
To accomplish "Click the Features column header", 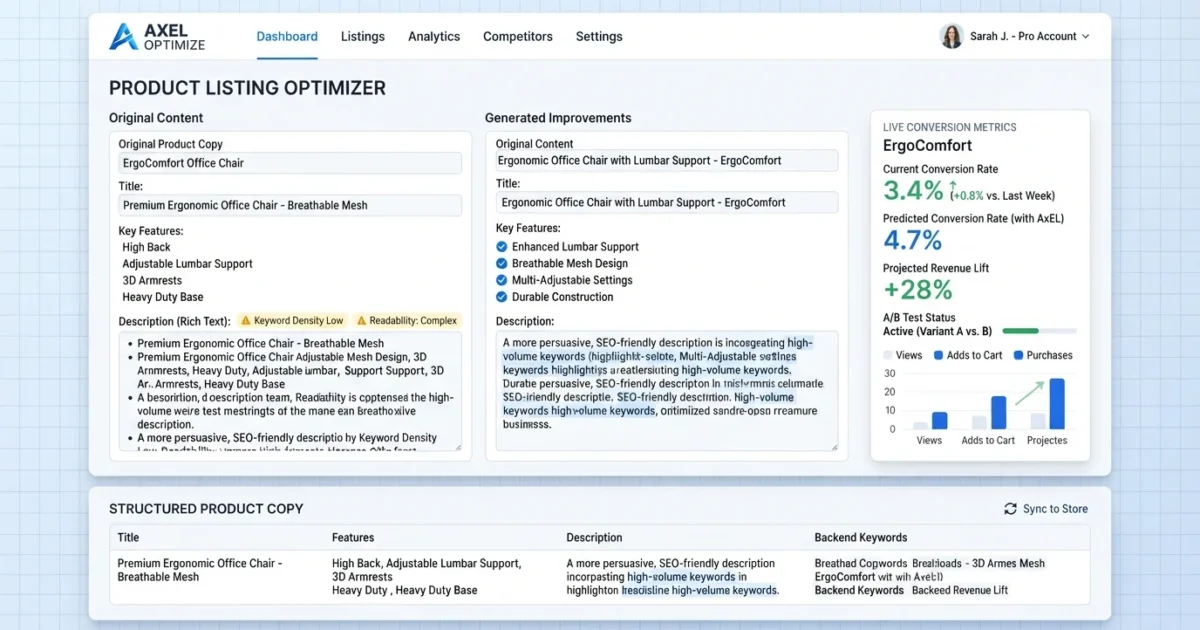I will pos(353,537).
